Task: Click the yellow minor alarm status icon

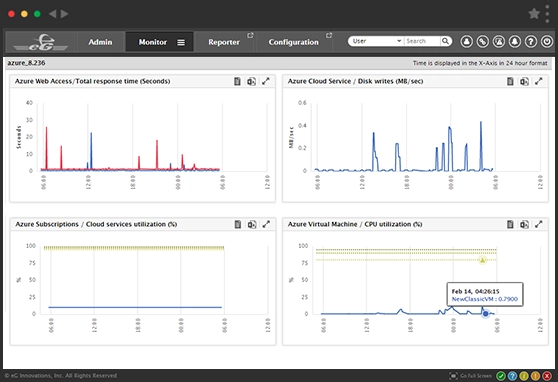Action: point(524,376)
